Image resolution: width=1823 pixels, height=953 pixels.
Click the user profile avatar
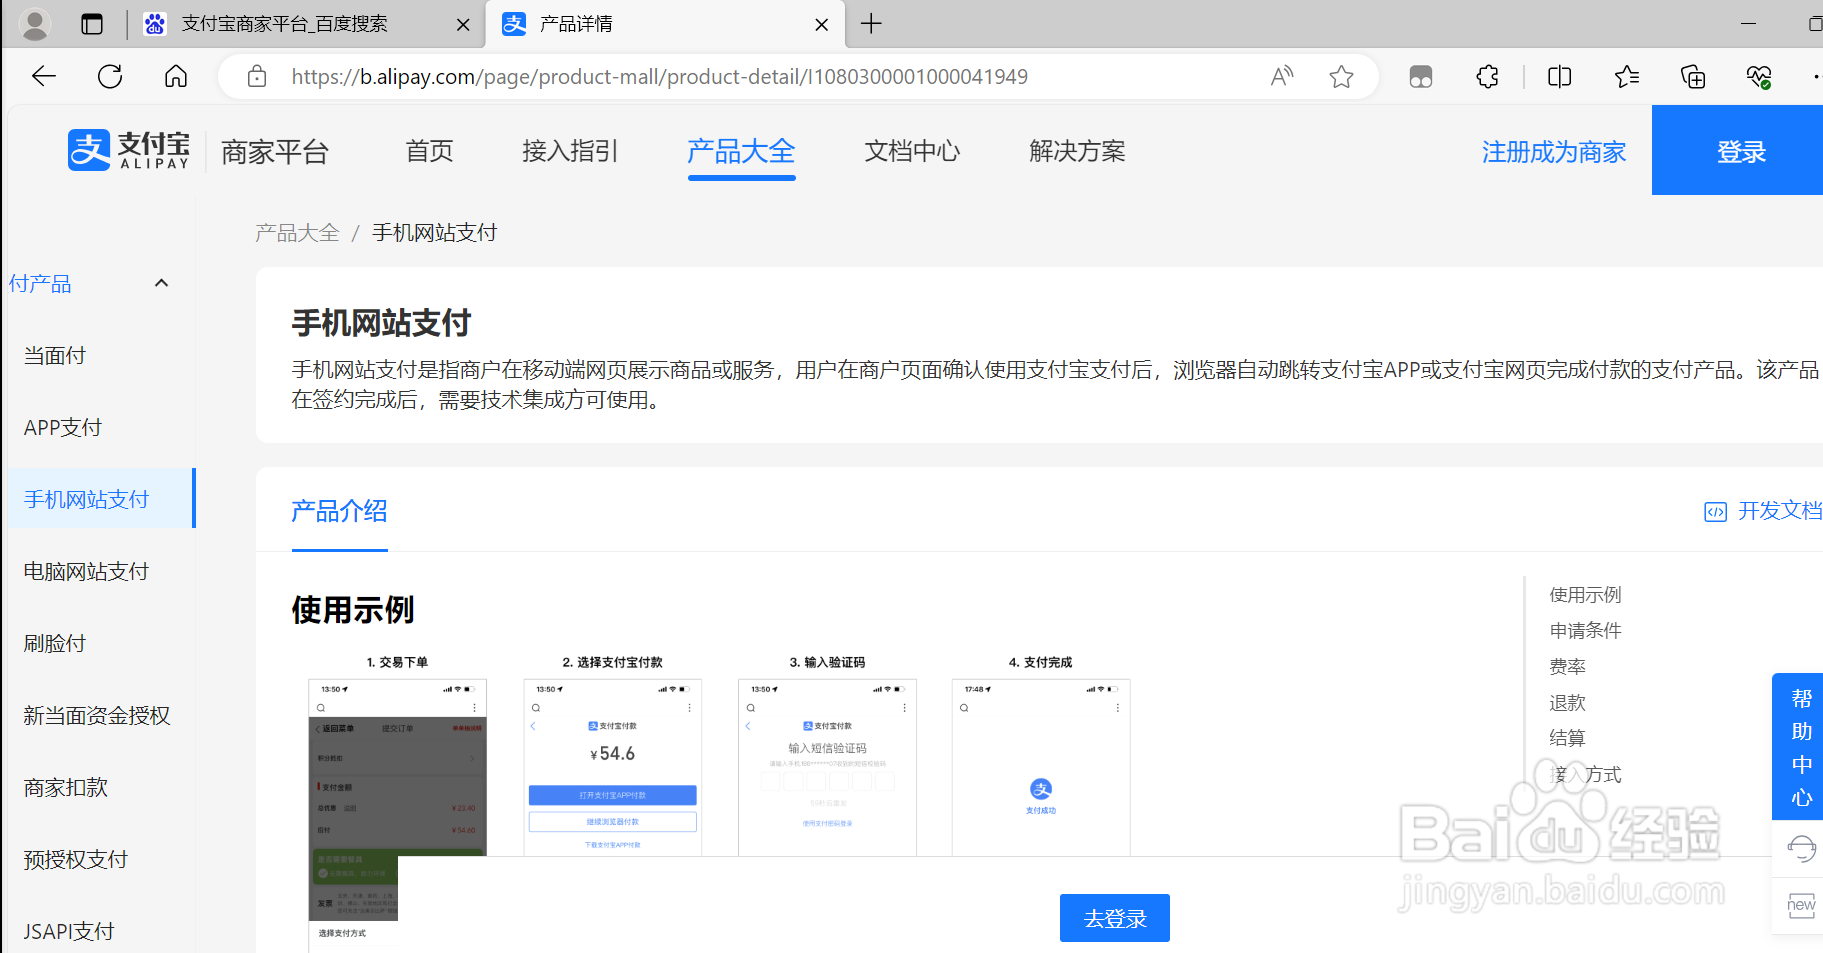35,24
